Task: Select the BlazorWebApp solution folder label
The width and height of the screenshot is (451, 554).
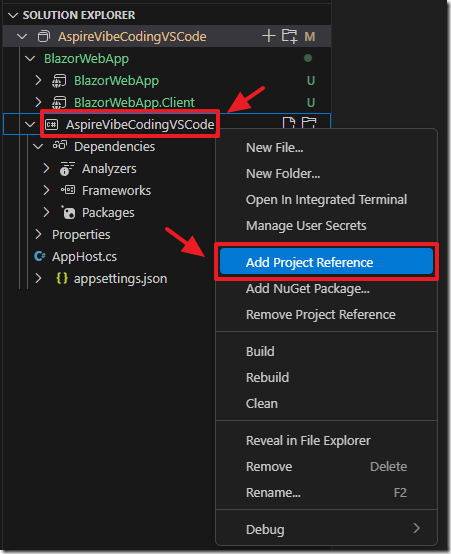Action: pos(86,59)
